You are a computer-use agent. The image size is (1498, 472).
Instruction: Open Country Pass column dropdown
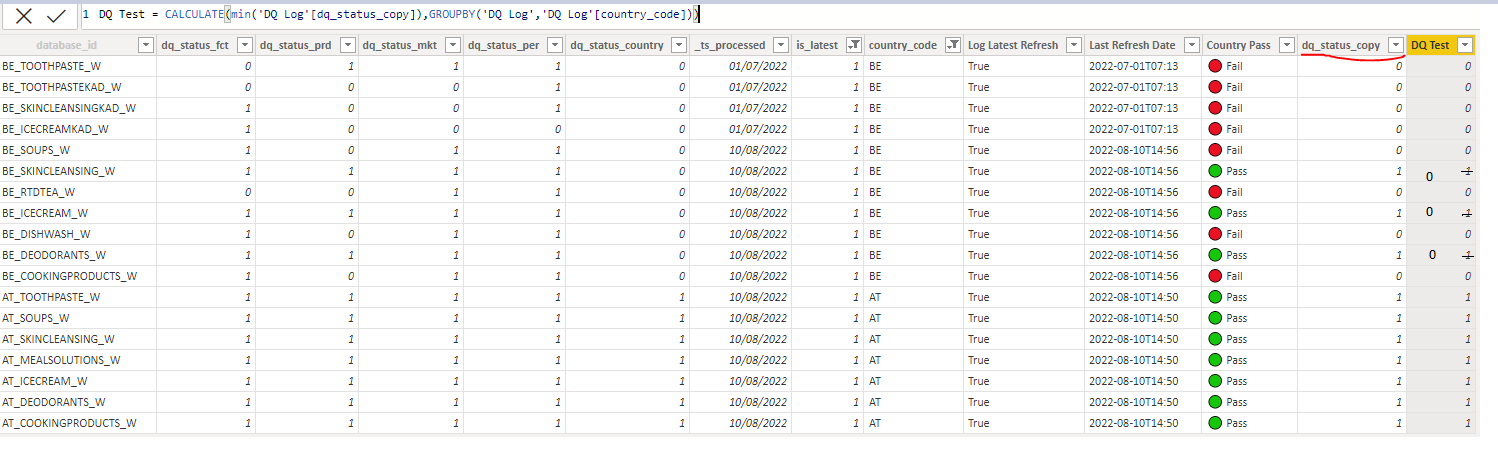(1286, 45)
